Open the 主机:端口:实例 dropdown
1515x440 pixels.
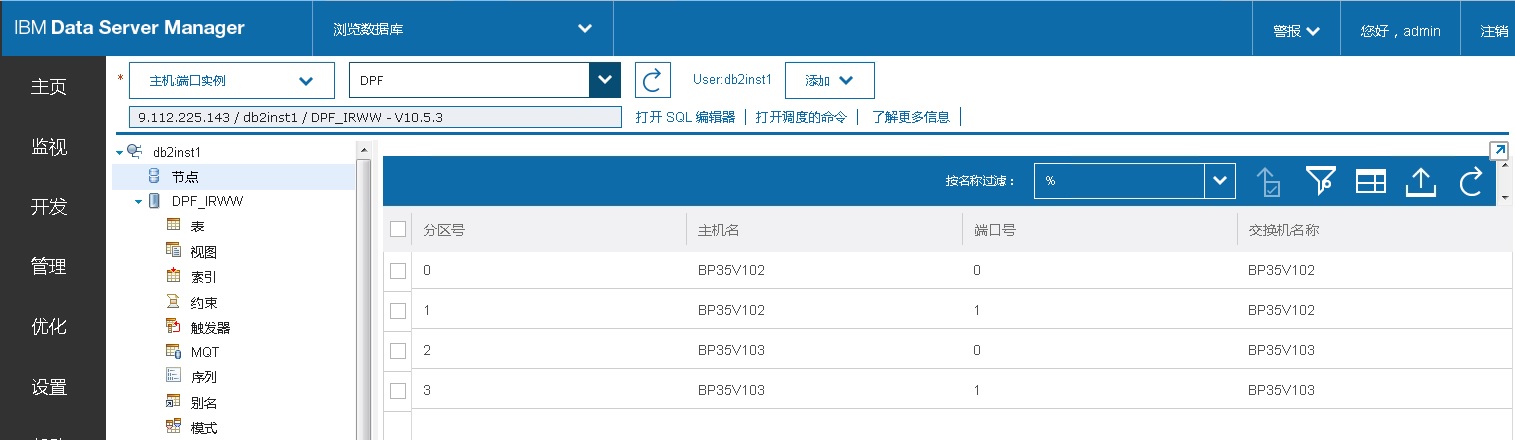pyautogui.click(x=232, y=80)
